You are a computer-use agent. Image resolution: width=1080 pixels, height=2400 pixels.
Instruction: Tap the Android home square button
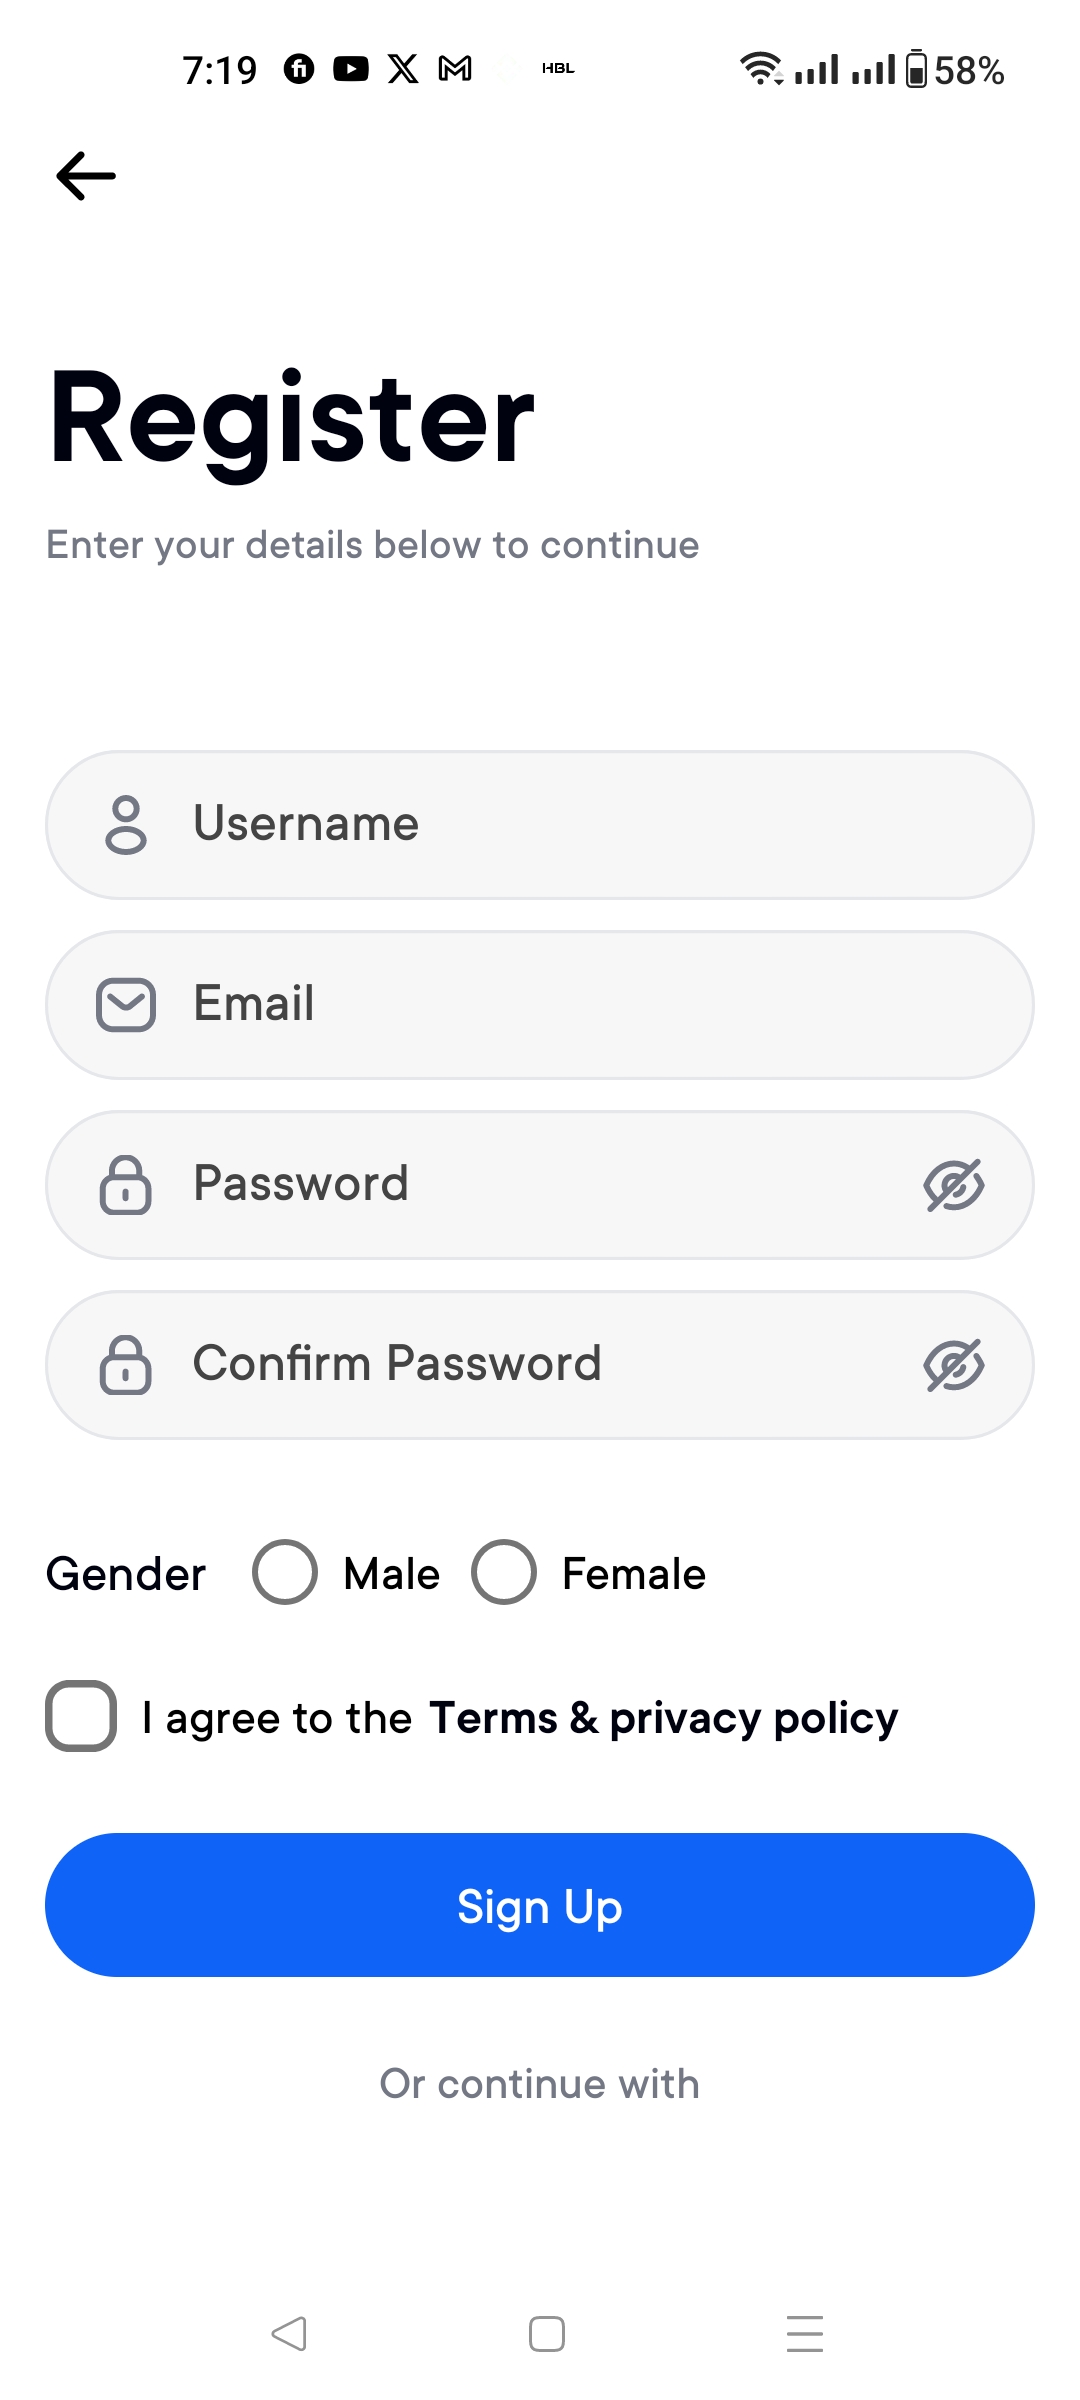click(x=547, y=2333)
